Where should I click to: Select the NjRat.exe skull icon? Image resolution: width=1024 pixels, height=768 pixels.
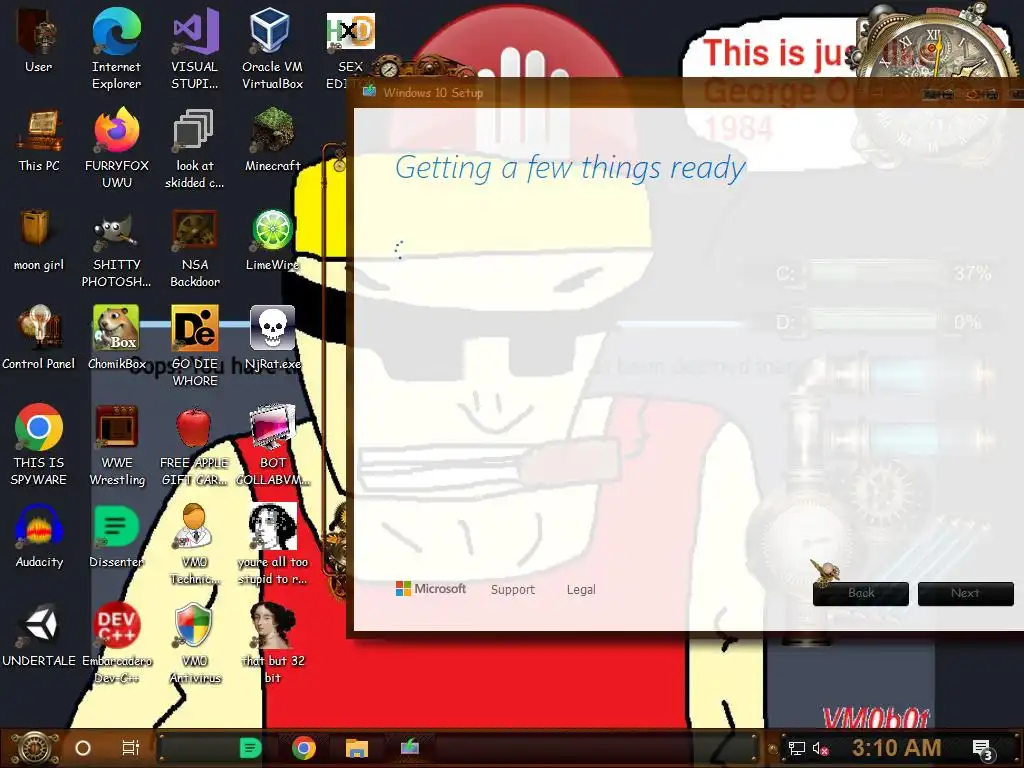pyautogui.click(x=272, y=338)
